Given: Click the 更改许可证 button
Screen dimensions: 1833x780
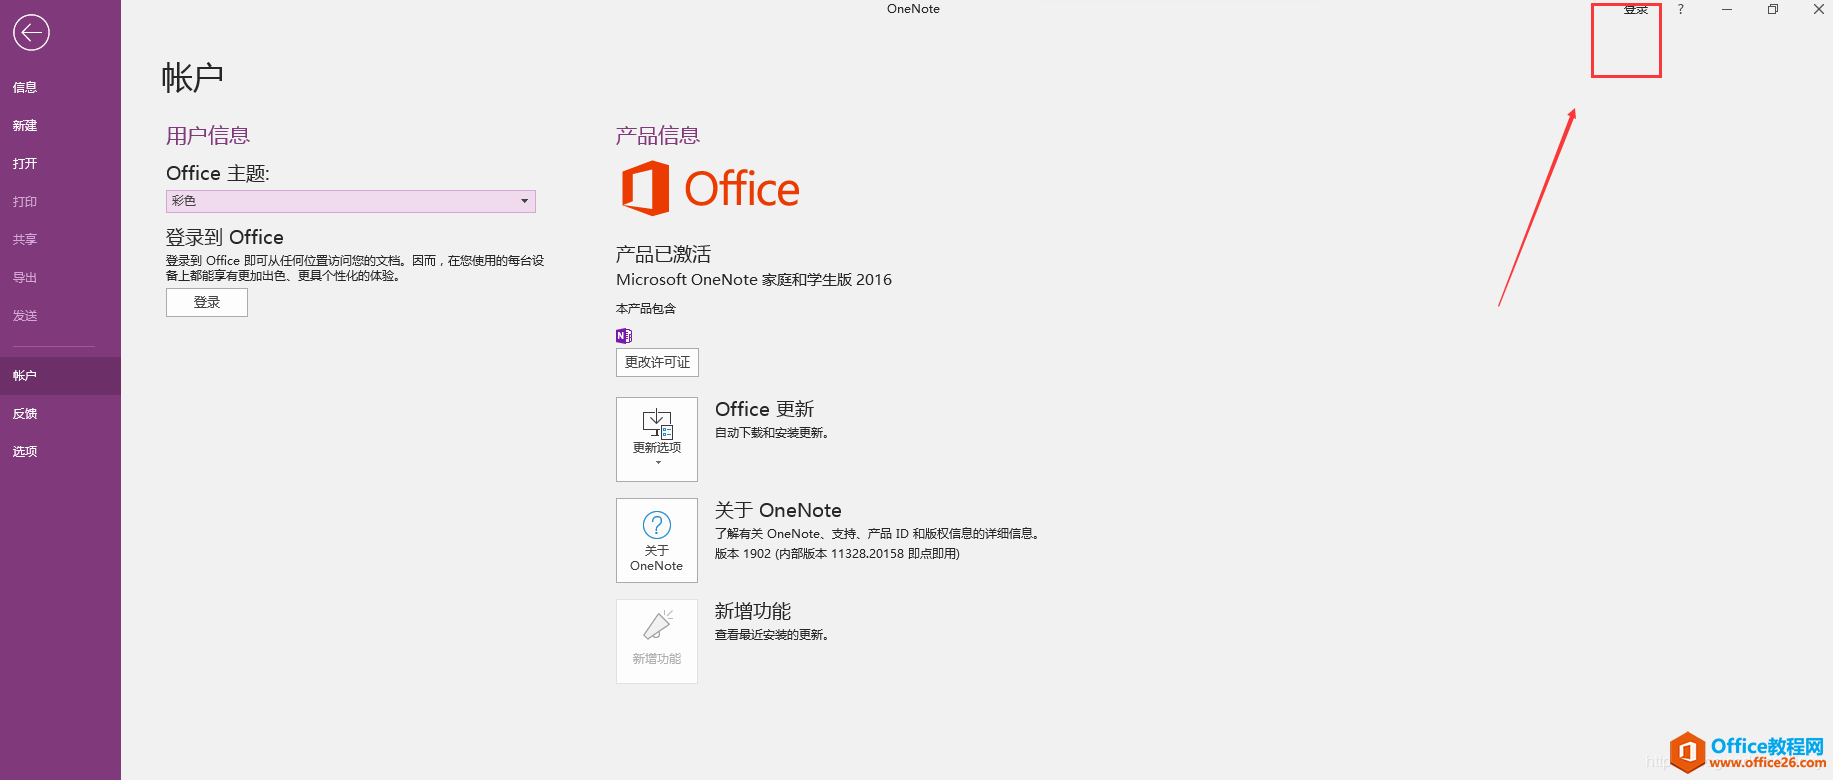Looking at the screenshot, I should pyautogui.click(x=657, y=362).
